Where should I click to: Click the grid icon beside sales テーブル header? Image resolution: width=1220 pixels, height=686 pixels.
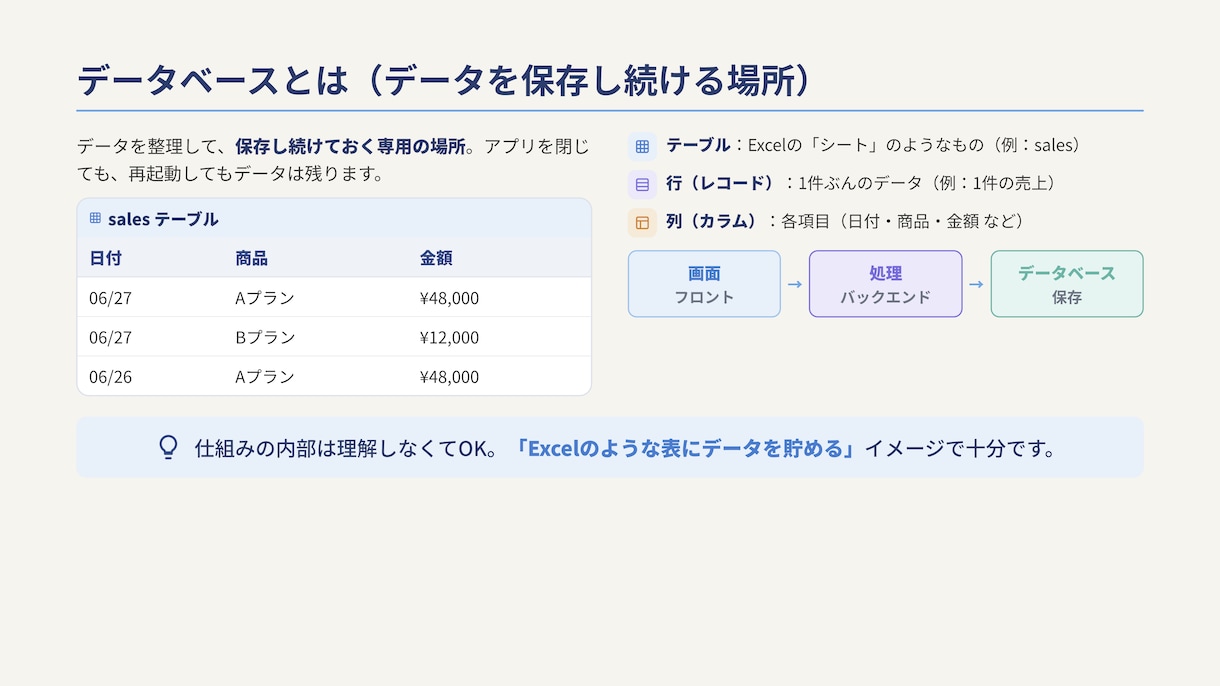coord(95,218)
